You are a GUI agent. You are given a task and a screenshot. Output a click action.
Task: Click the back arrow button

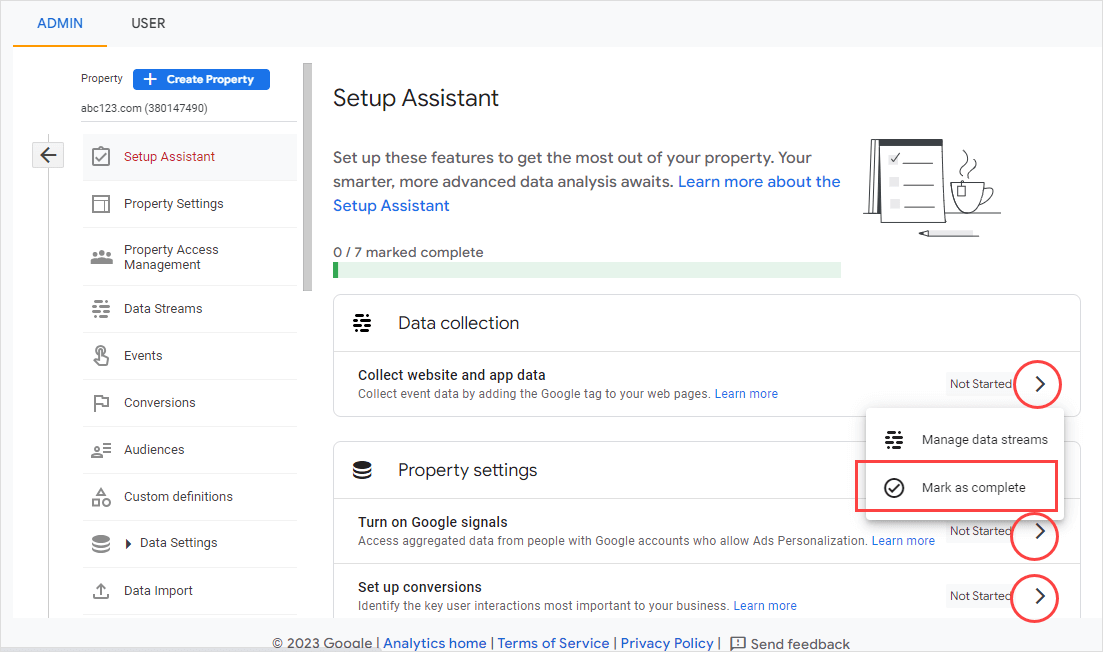point(48,155)
